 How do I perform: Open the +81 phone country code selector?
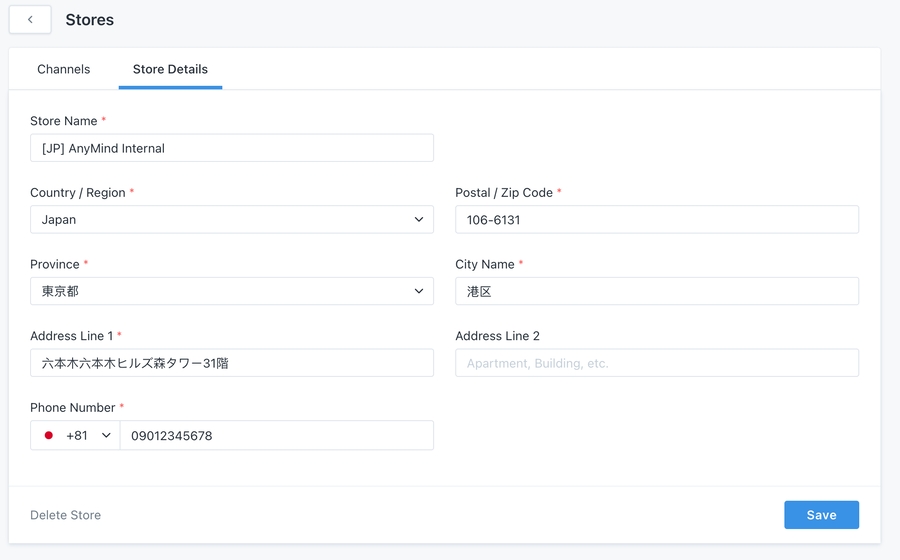tap(77, 436)
